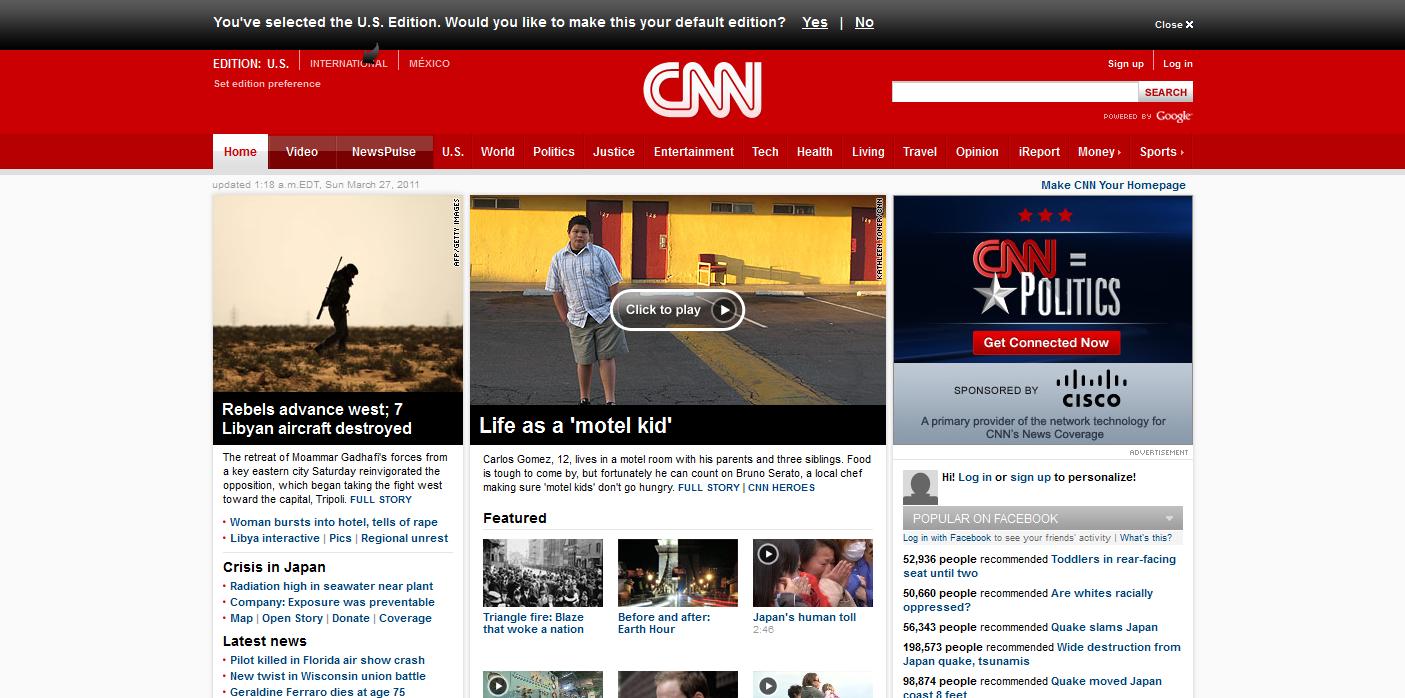Open the Triangle fire thumbnail image
The width and height of the screenshot is (1405, 698).
542,573
